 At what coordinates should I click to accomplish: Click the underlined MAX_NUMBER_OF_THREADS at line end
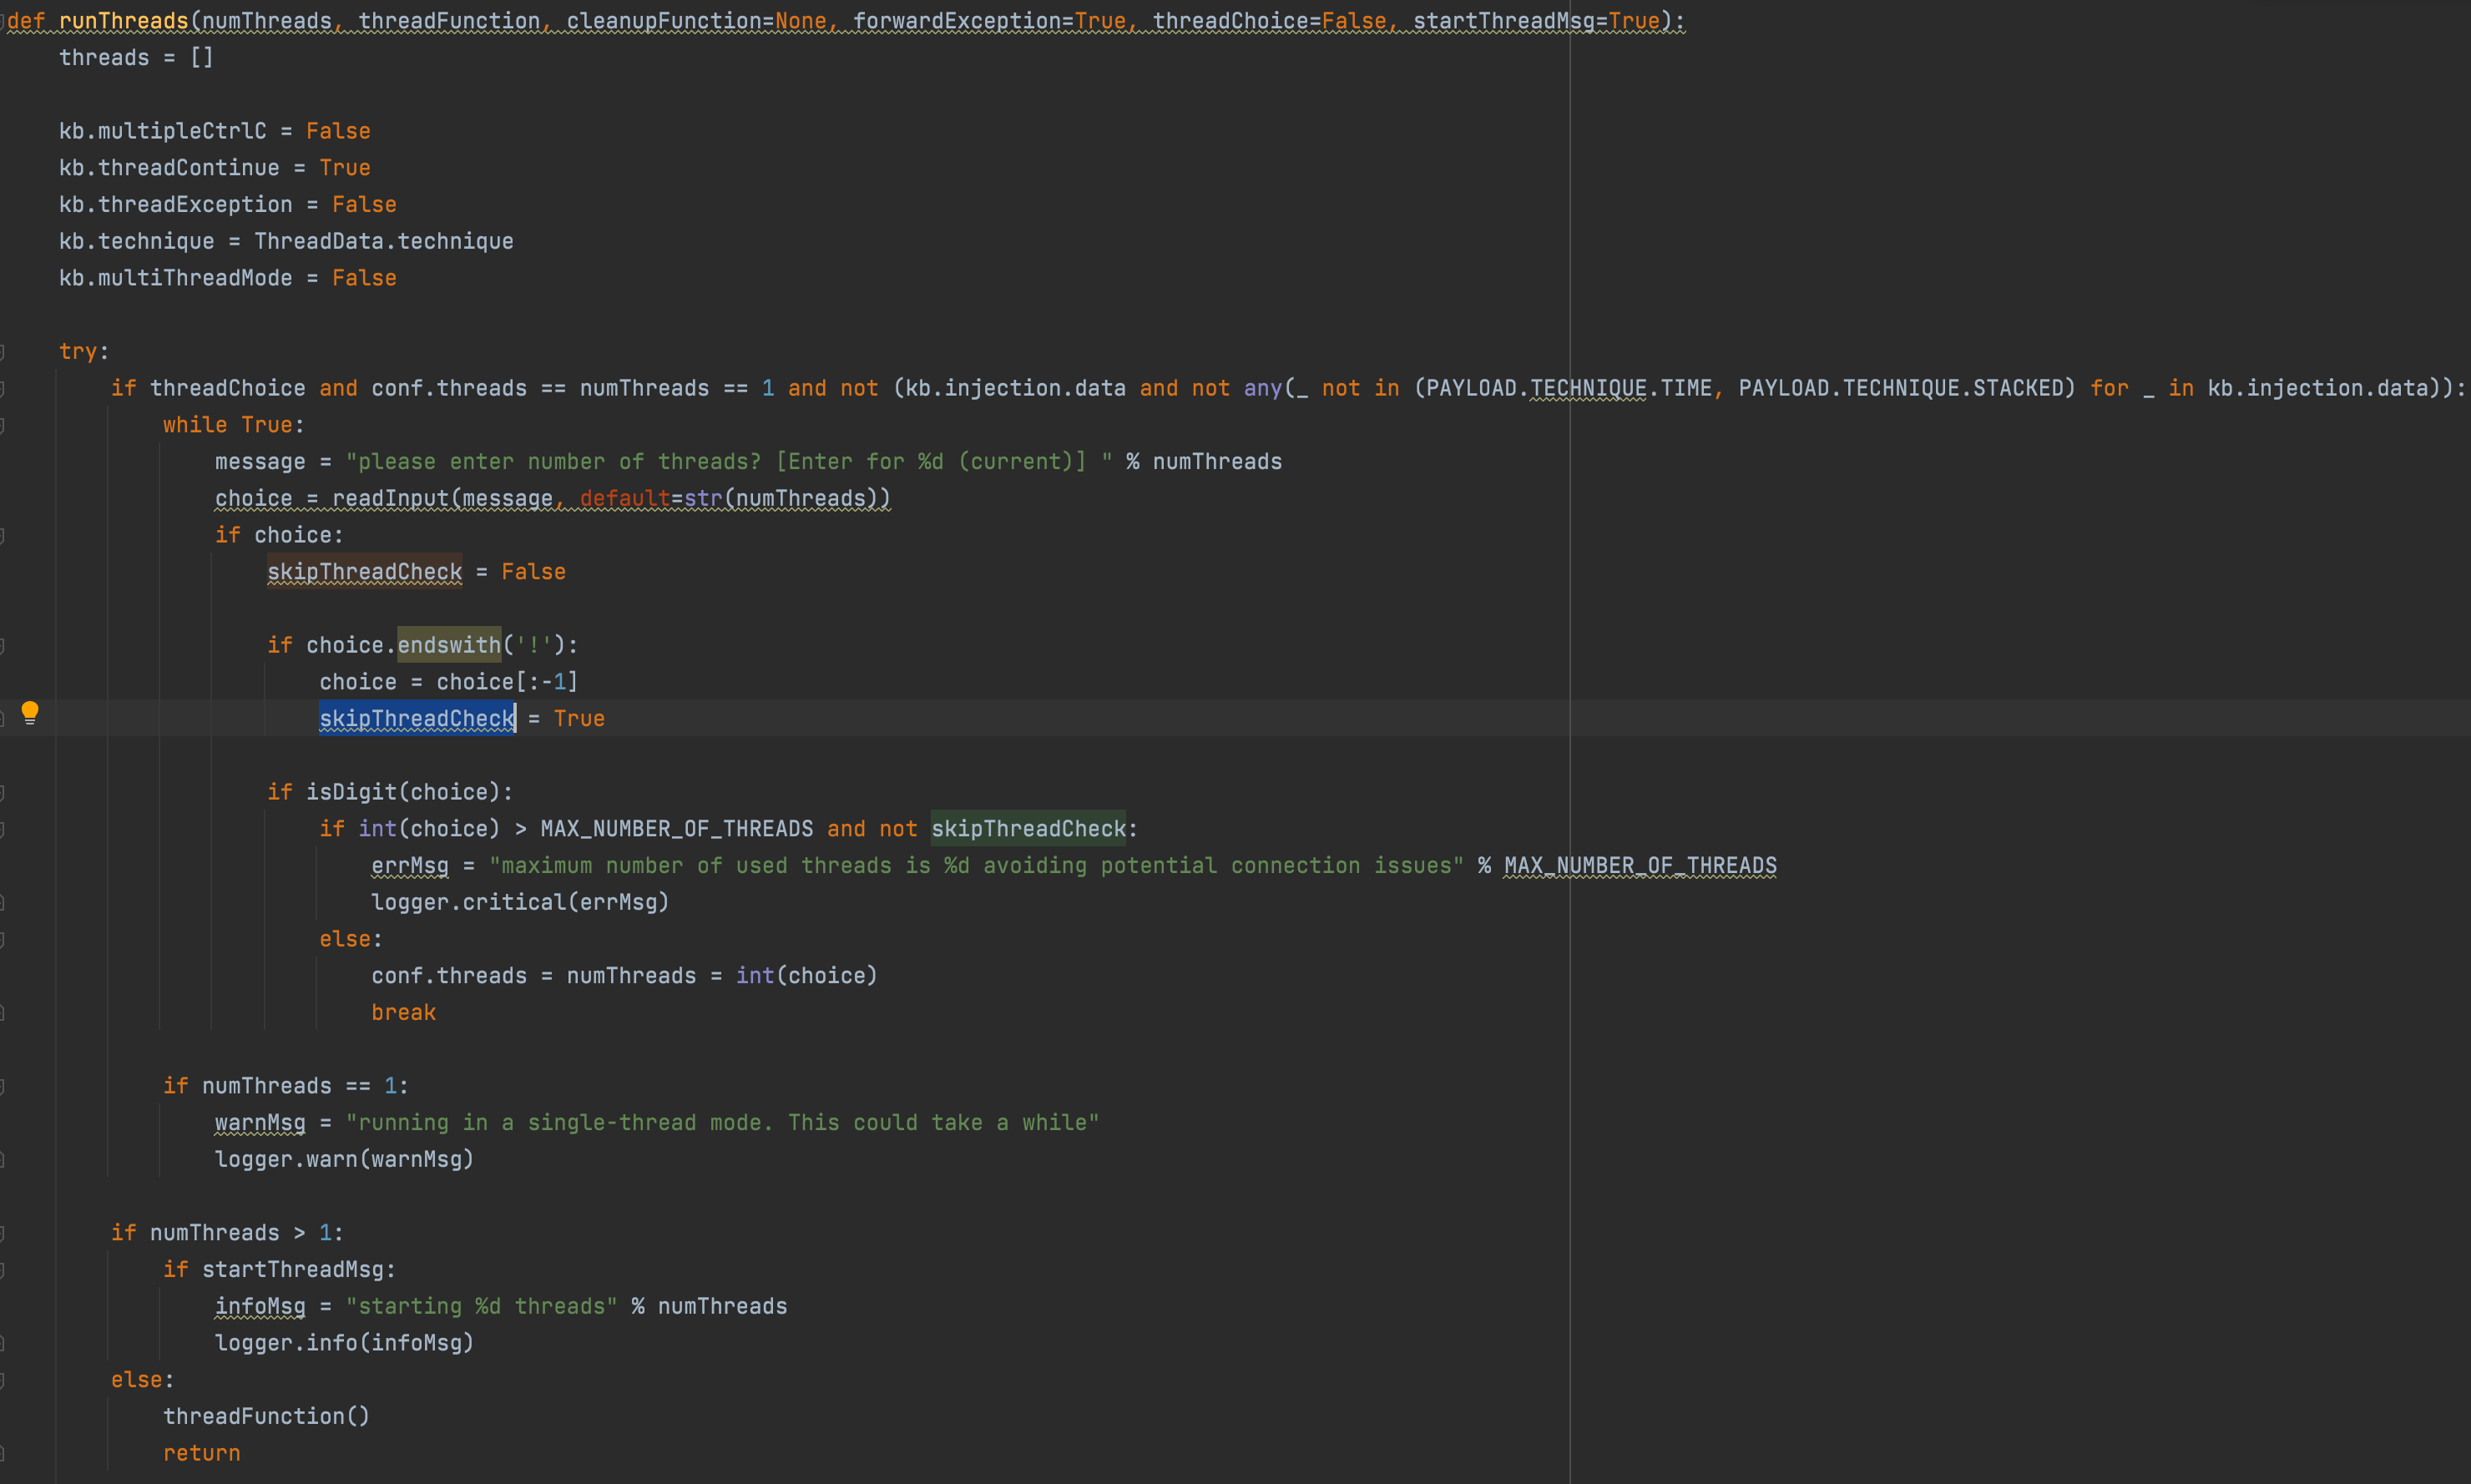tap(1640, 866)
